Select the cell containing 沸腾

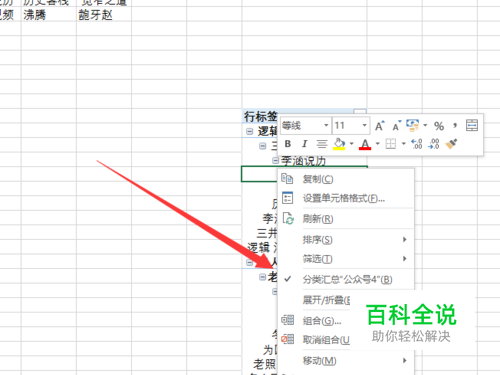point(49,15)
